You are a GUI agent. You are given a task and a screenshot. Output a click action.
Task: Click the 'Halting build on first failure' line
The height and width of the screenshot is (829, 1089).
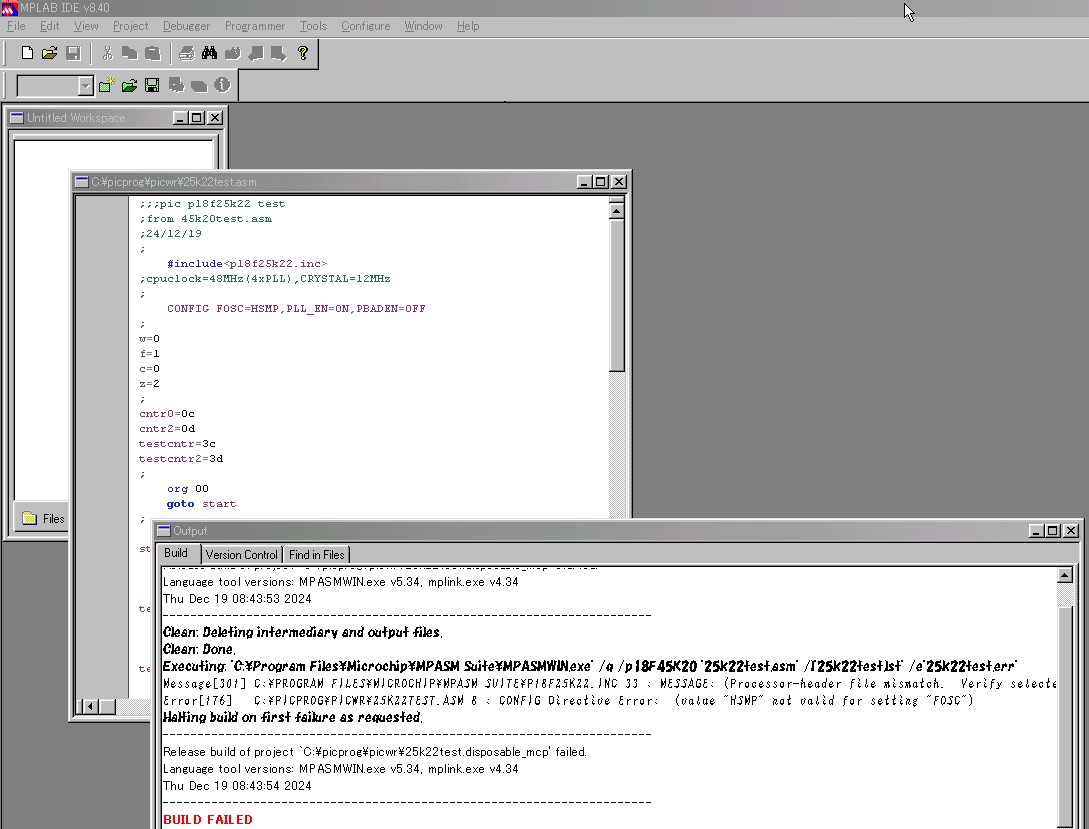click(x=292, y=717)
